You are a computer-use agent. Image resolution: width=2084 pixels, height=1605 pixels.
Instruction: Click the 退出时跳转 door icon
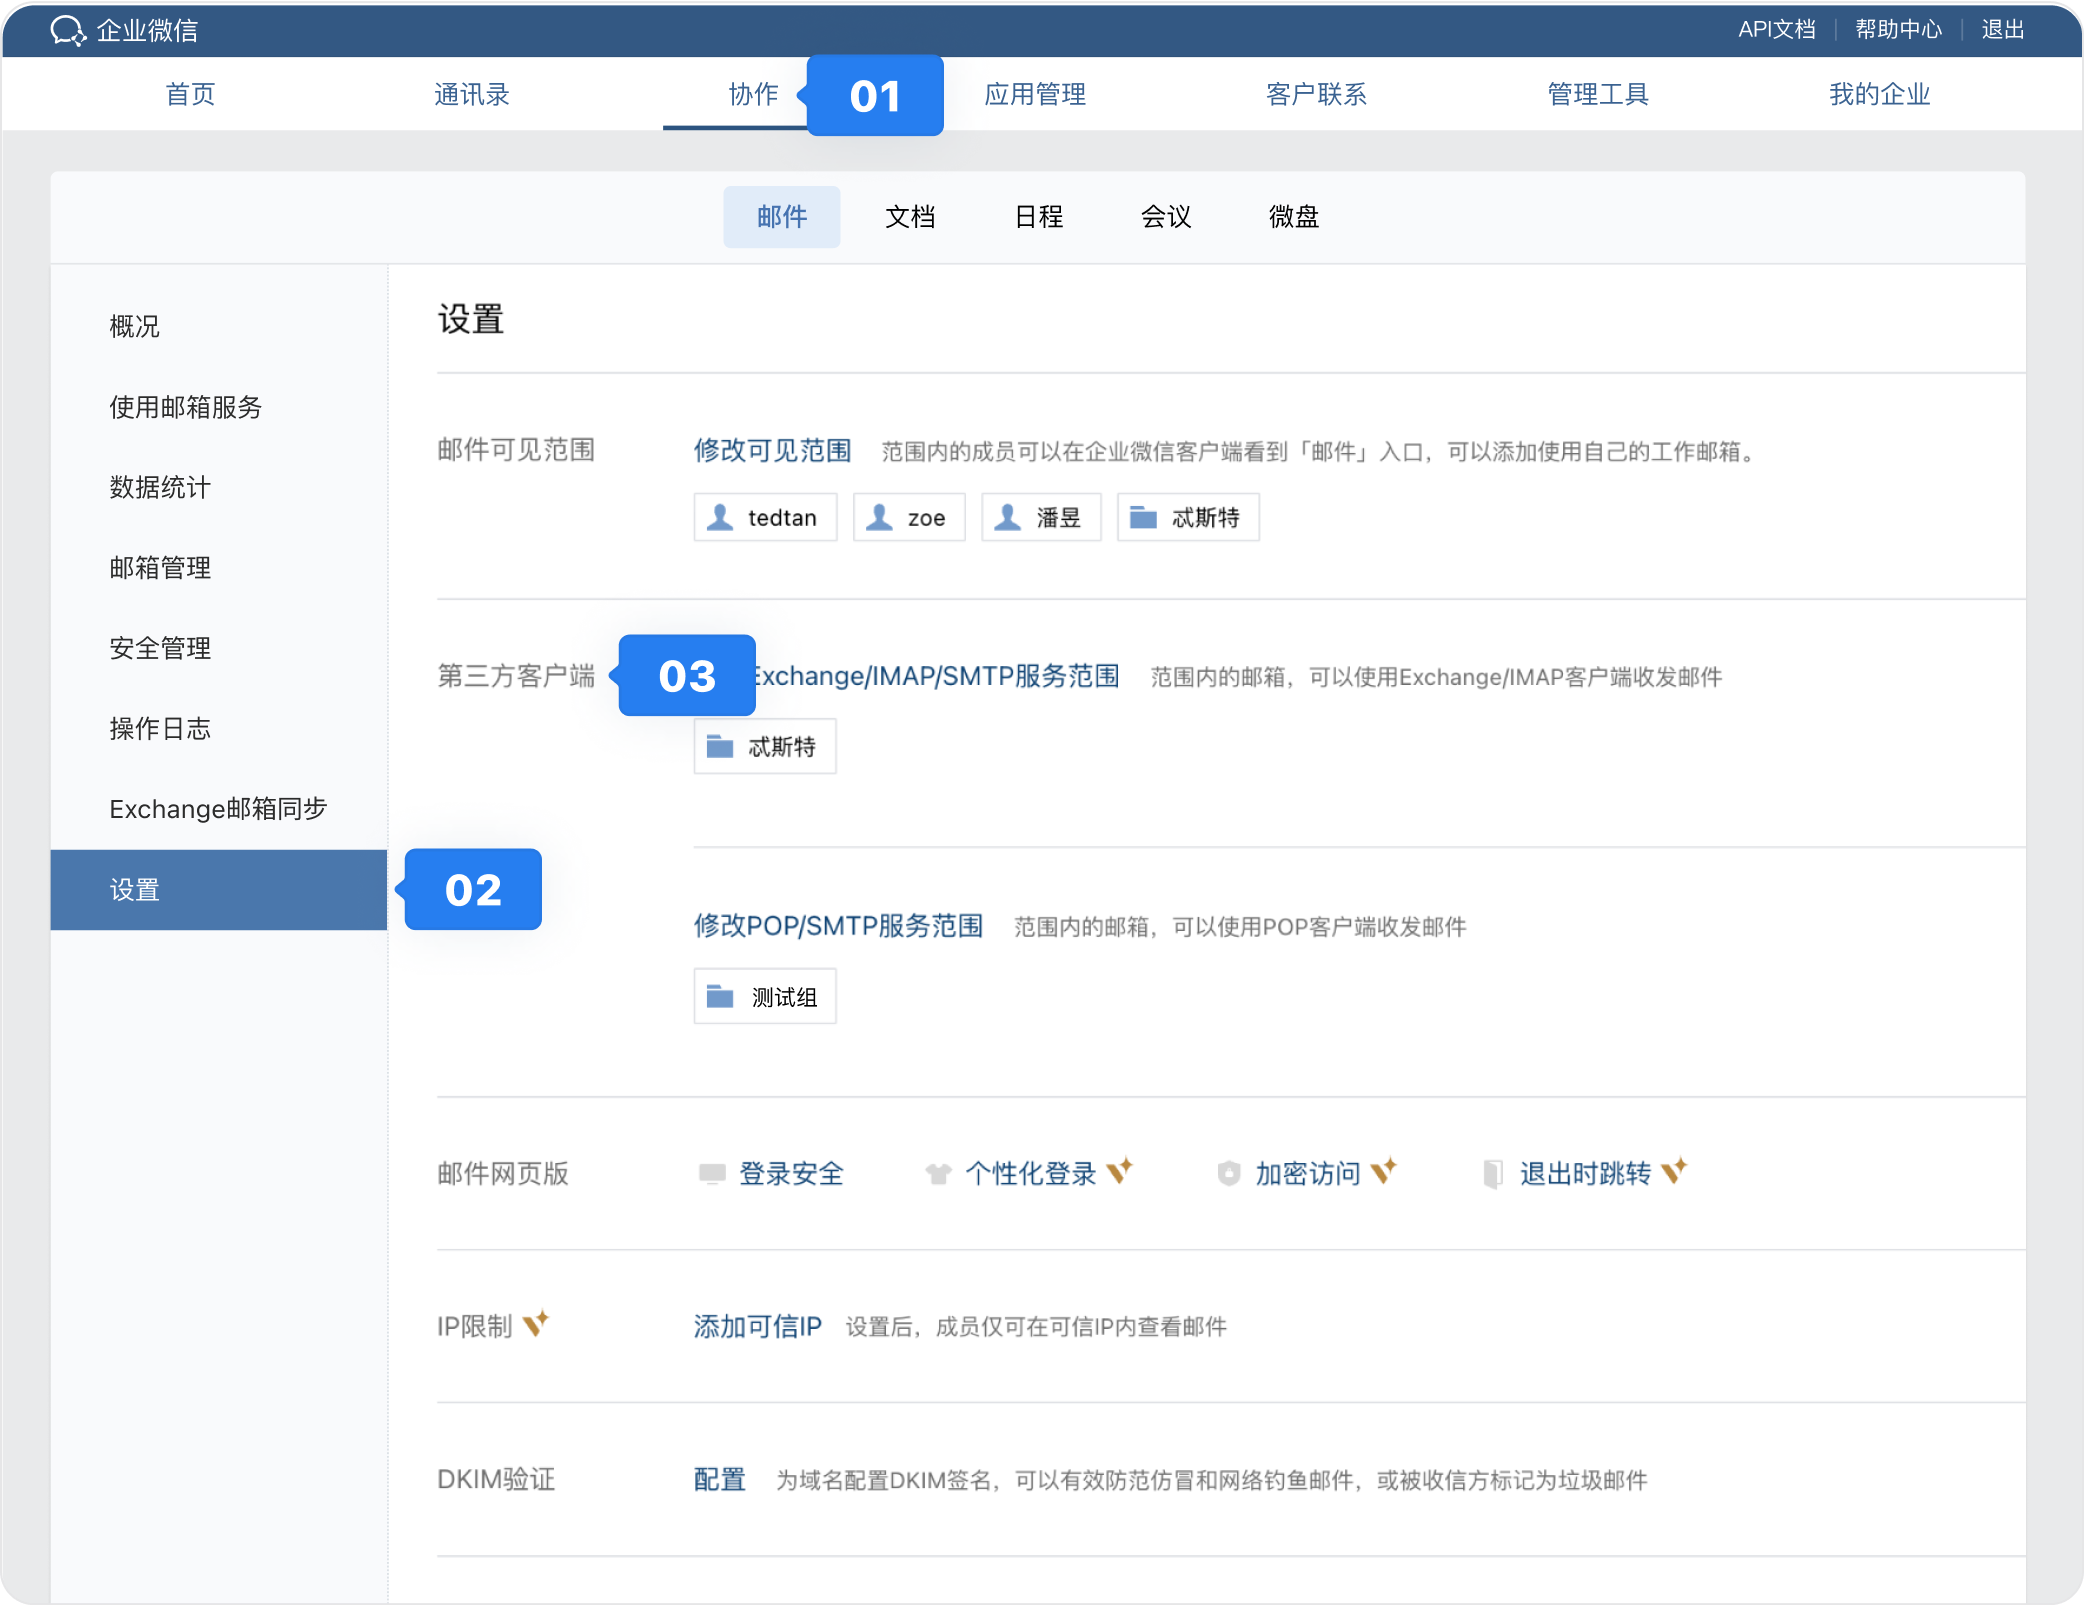coord(1492,1173)
